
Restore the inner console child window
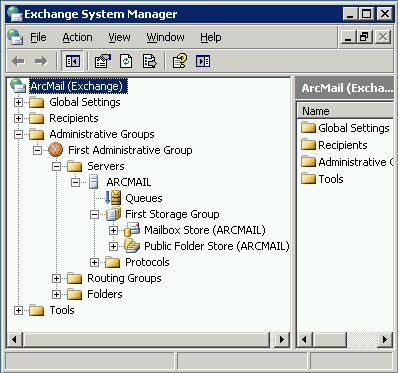point(366,37)
